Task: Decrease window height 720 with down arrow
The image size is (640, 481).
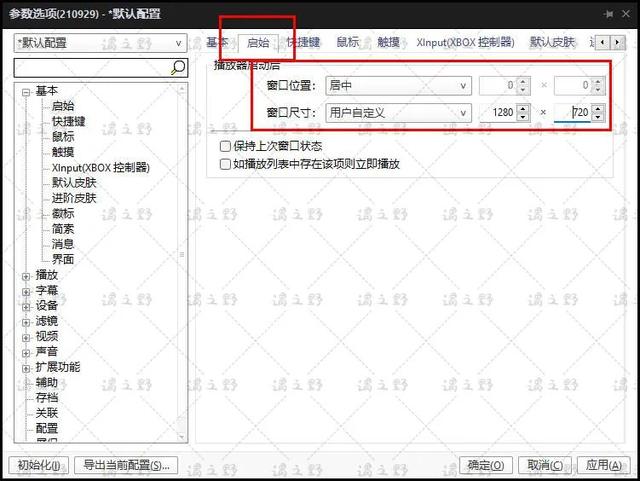Action: [x=598, y=117]
